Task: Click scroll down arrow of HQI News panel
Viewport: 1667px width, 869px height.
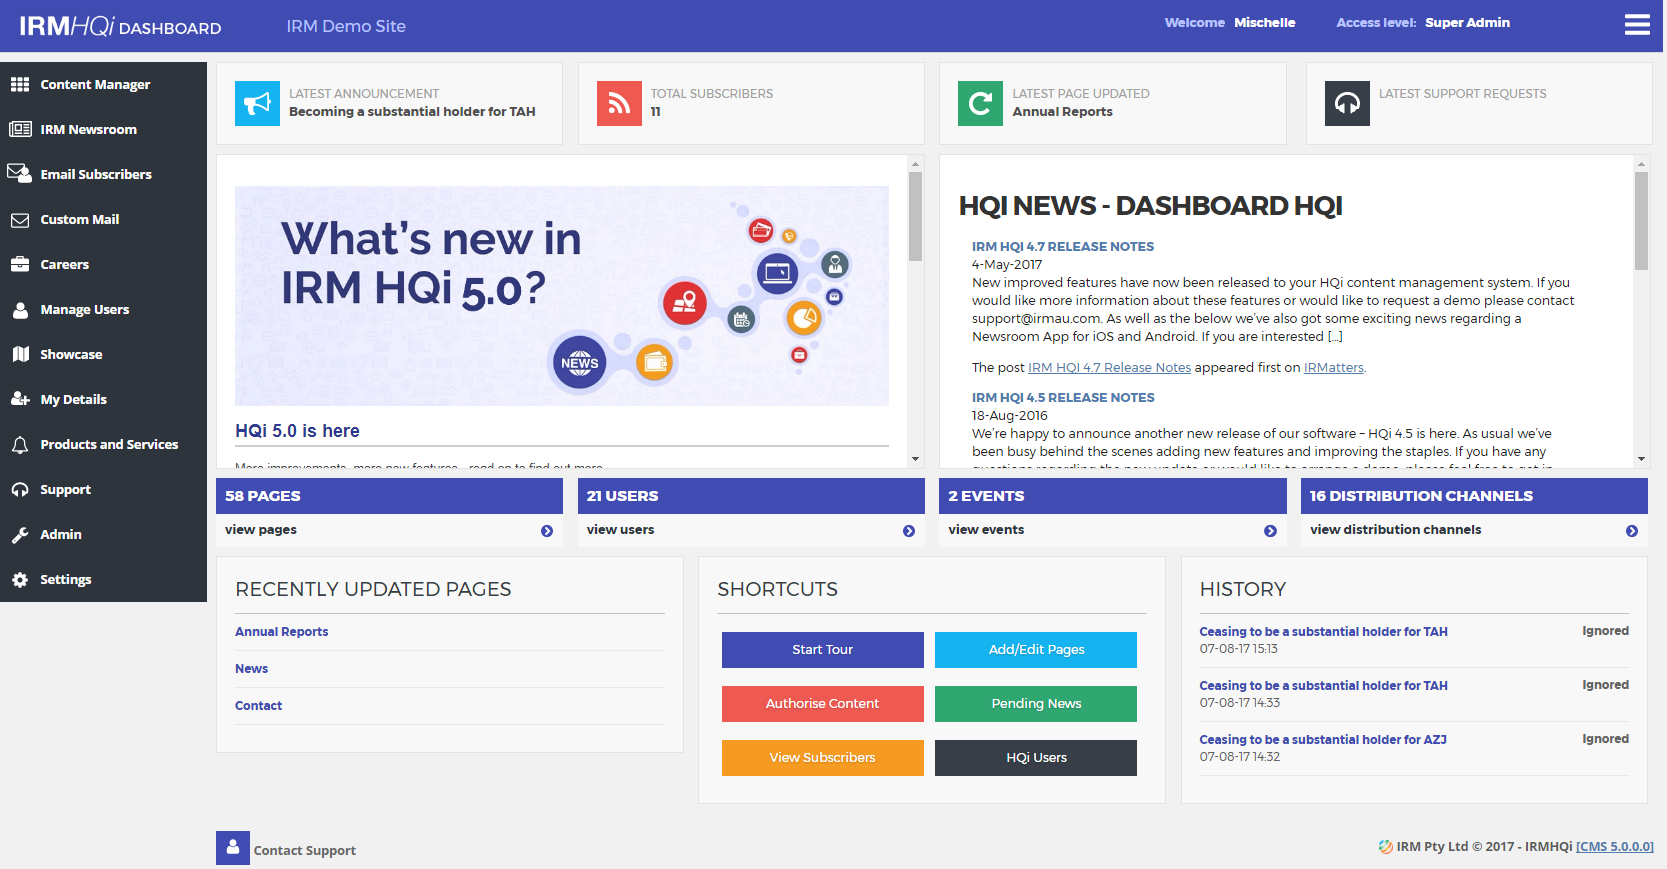Action: click(1641, 459)
